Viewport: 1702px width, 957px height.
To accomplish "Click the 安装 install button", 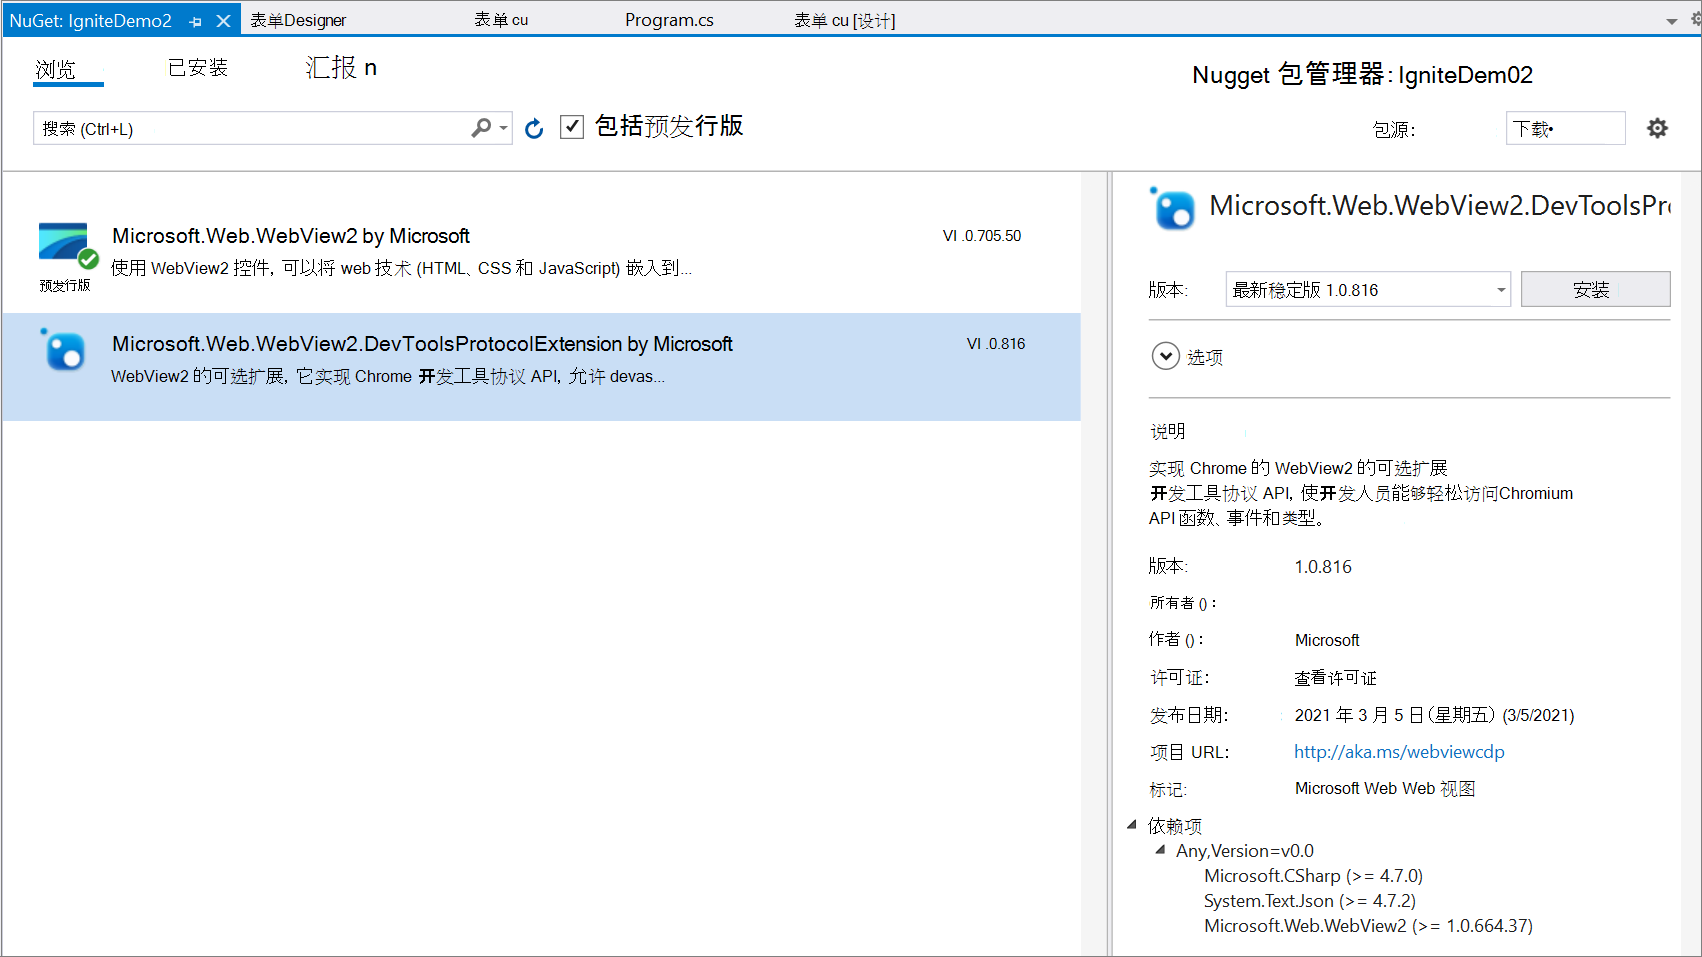I will (1595, 289).
